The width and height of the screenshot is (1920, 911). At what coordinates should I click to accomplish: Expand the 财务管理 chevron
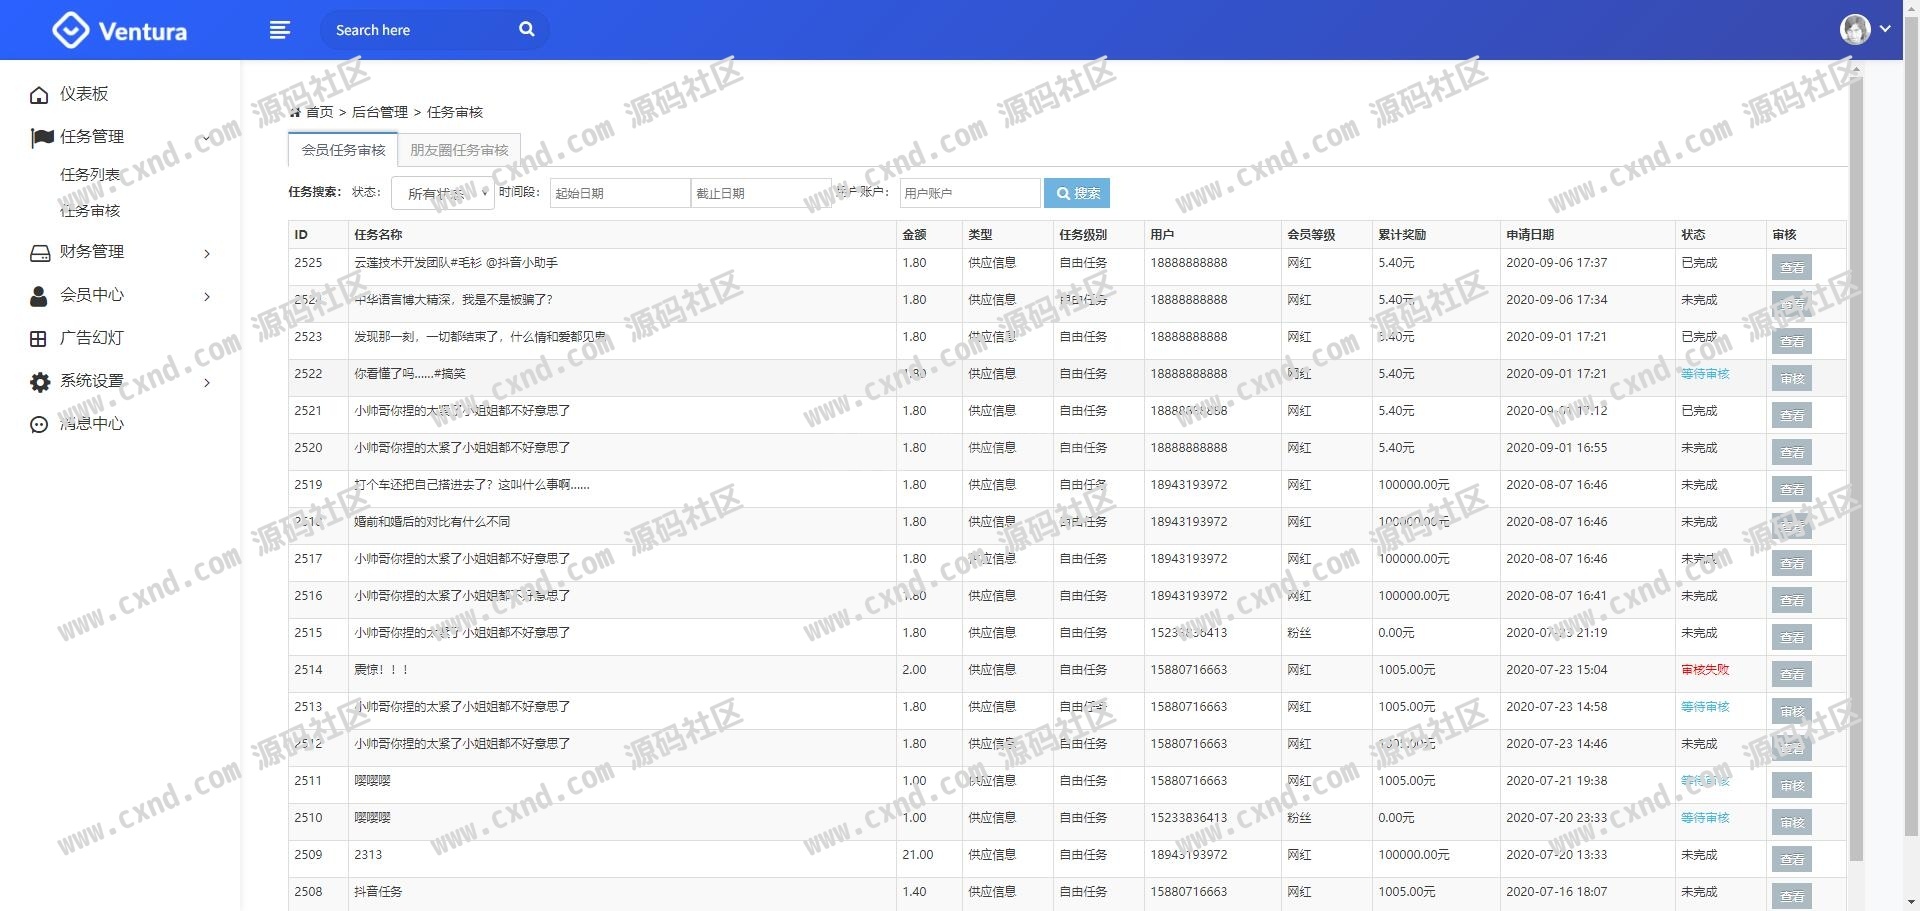click(207, 254)
